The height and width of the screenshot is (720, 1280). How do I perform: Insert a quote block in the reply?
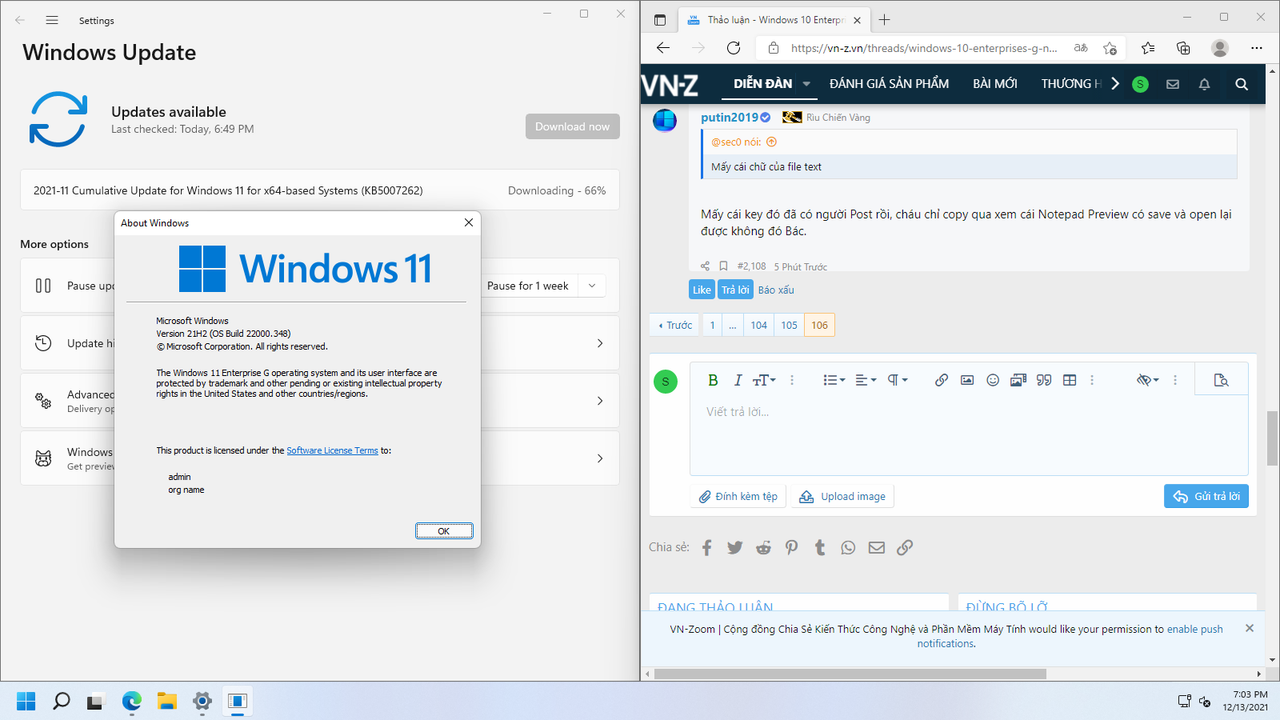click(x=1043, y=380)
